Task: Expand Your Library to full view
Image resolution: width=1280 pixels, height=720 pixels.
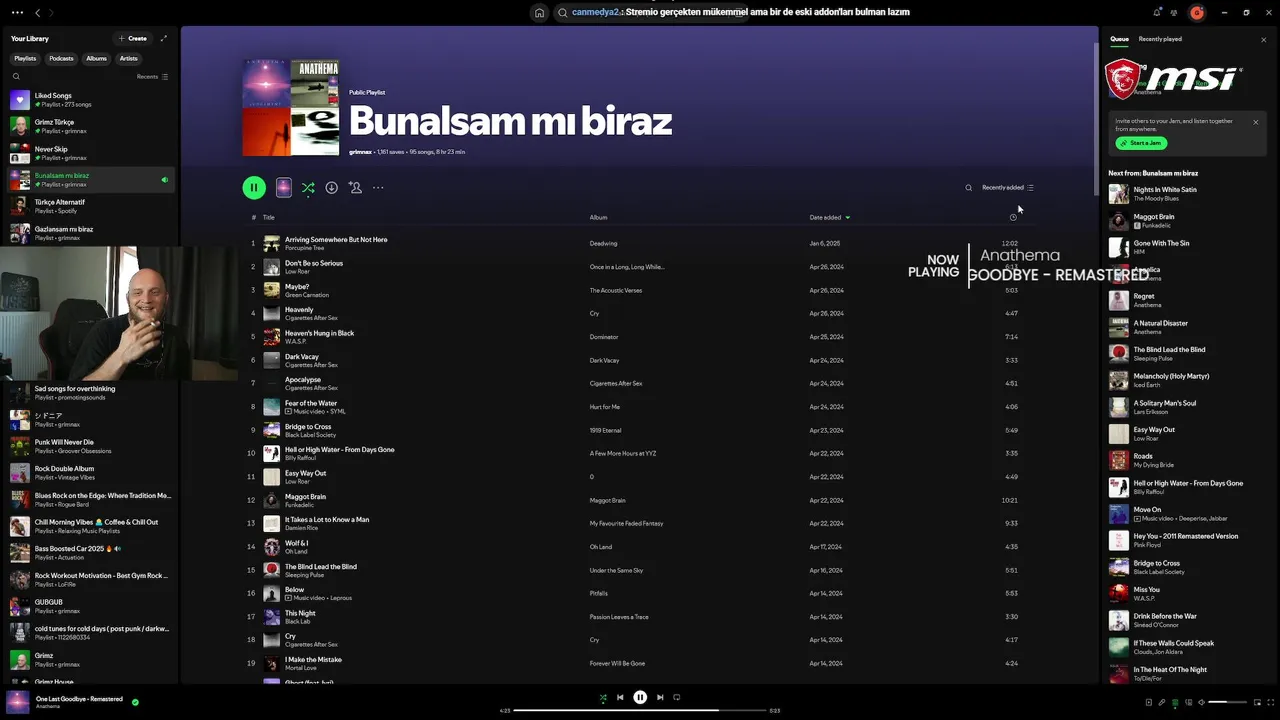Action: (x=164, y=38)
